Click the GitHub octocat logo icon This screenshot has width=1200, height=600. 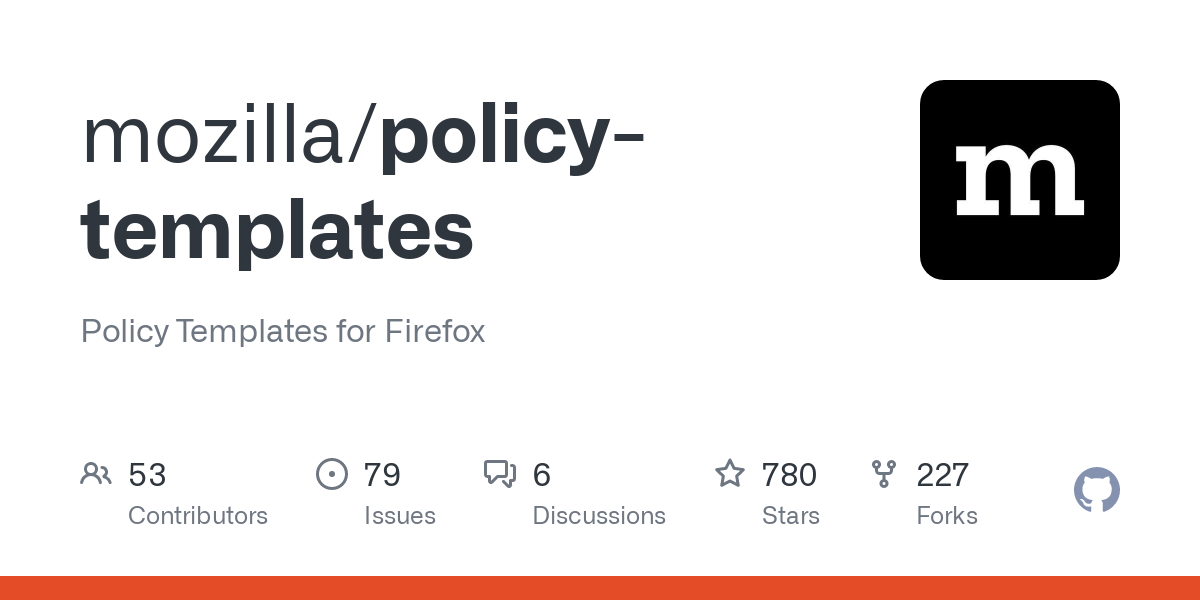pos(1096,490)
